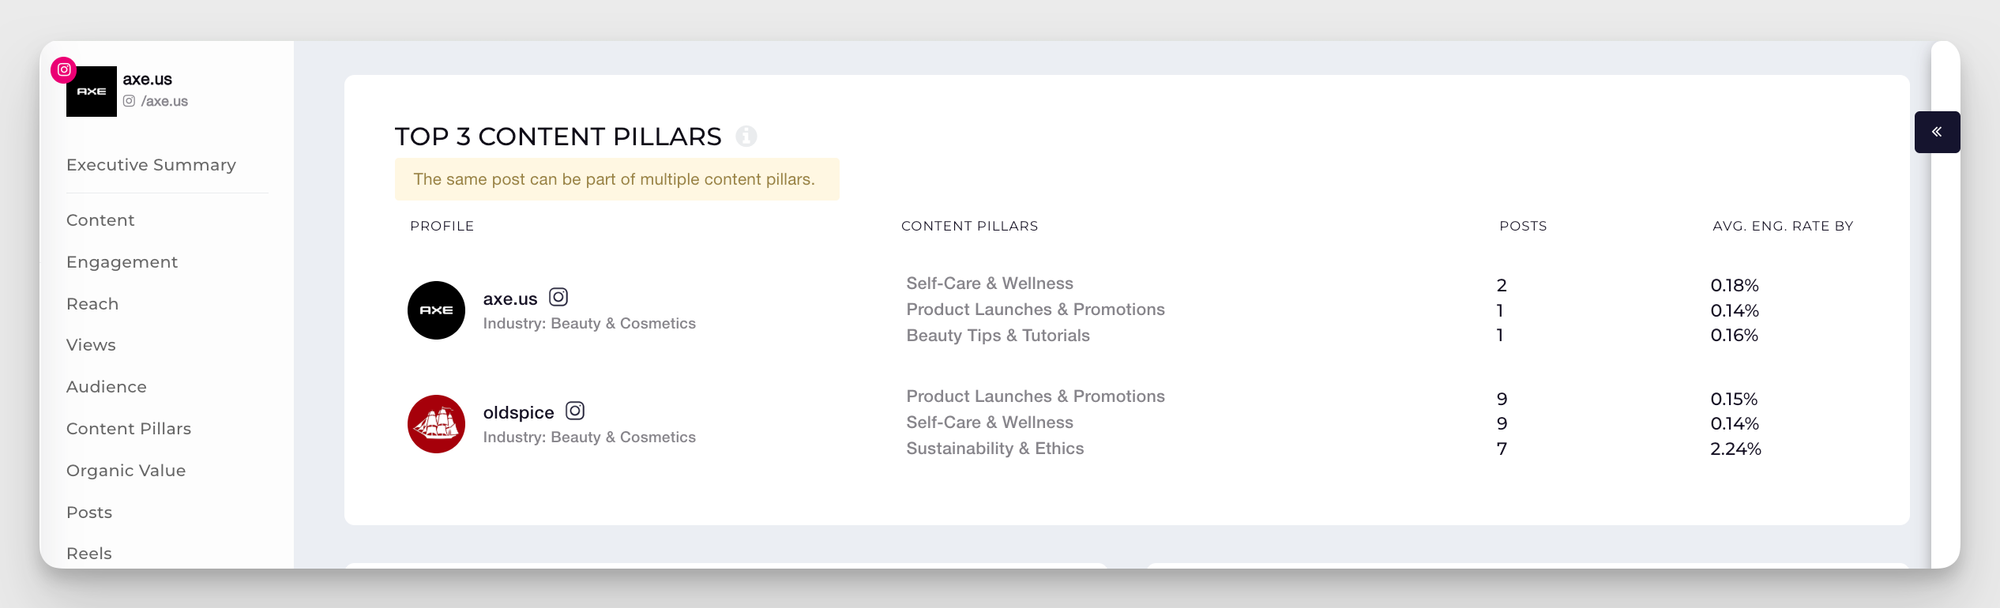This screenshot has width=2000, height=608.
Task: Click the axe.us profile name in the table
Action: coord(512,297)
